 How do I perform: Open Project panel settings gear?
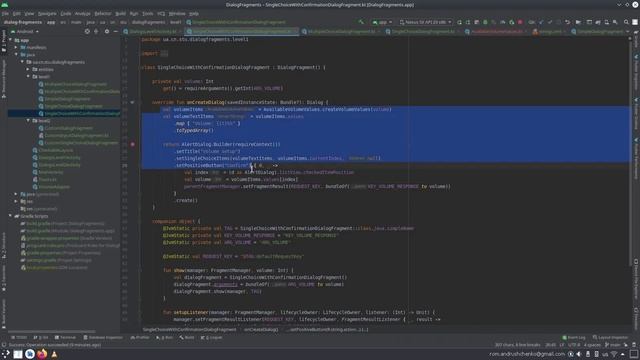107,31
